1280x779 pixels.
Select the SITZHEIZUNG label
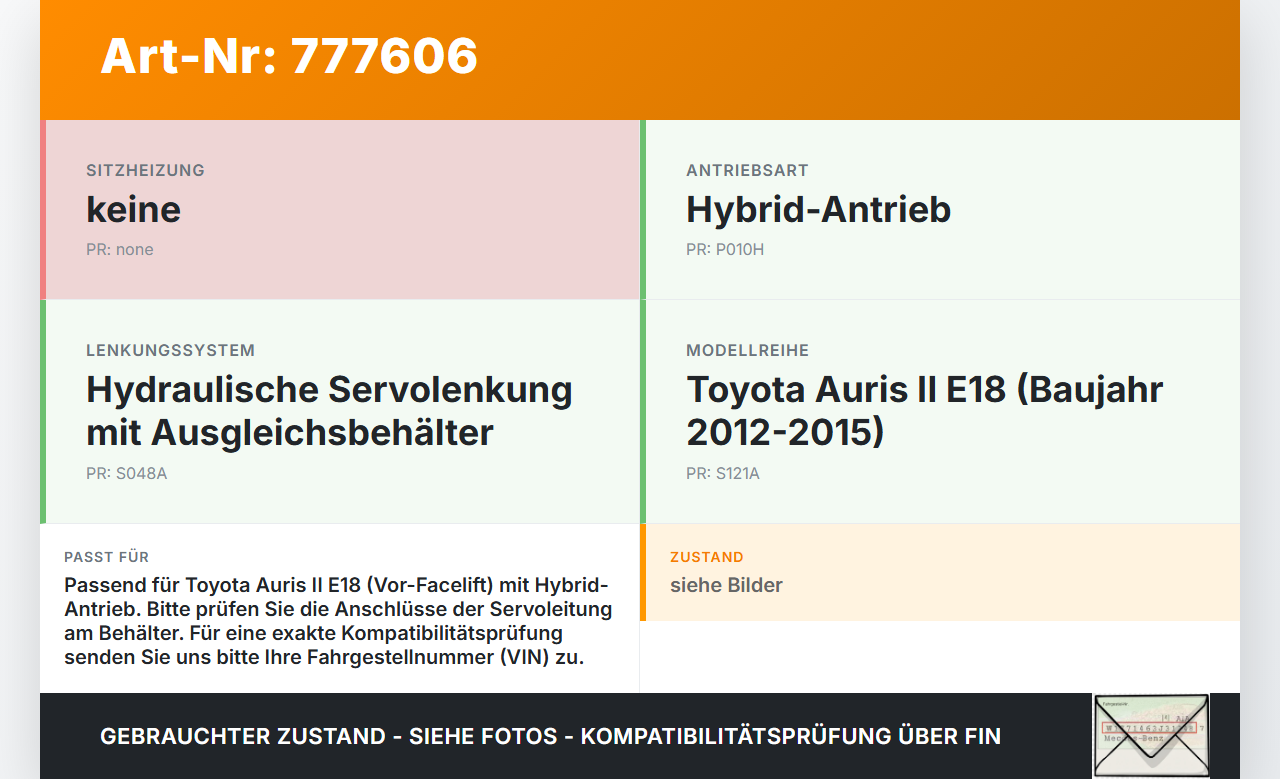click(x=145, y=170)
